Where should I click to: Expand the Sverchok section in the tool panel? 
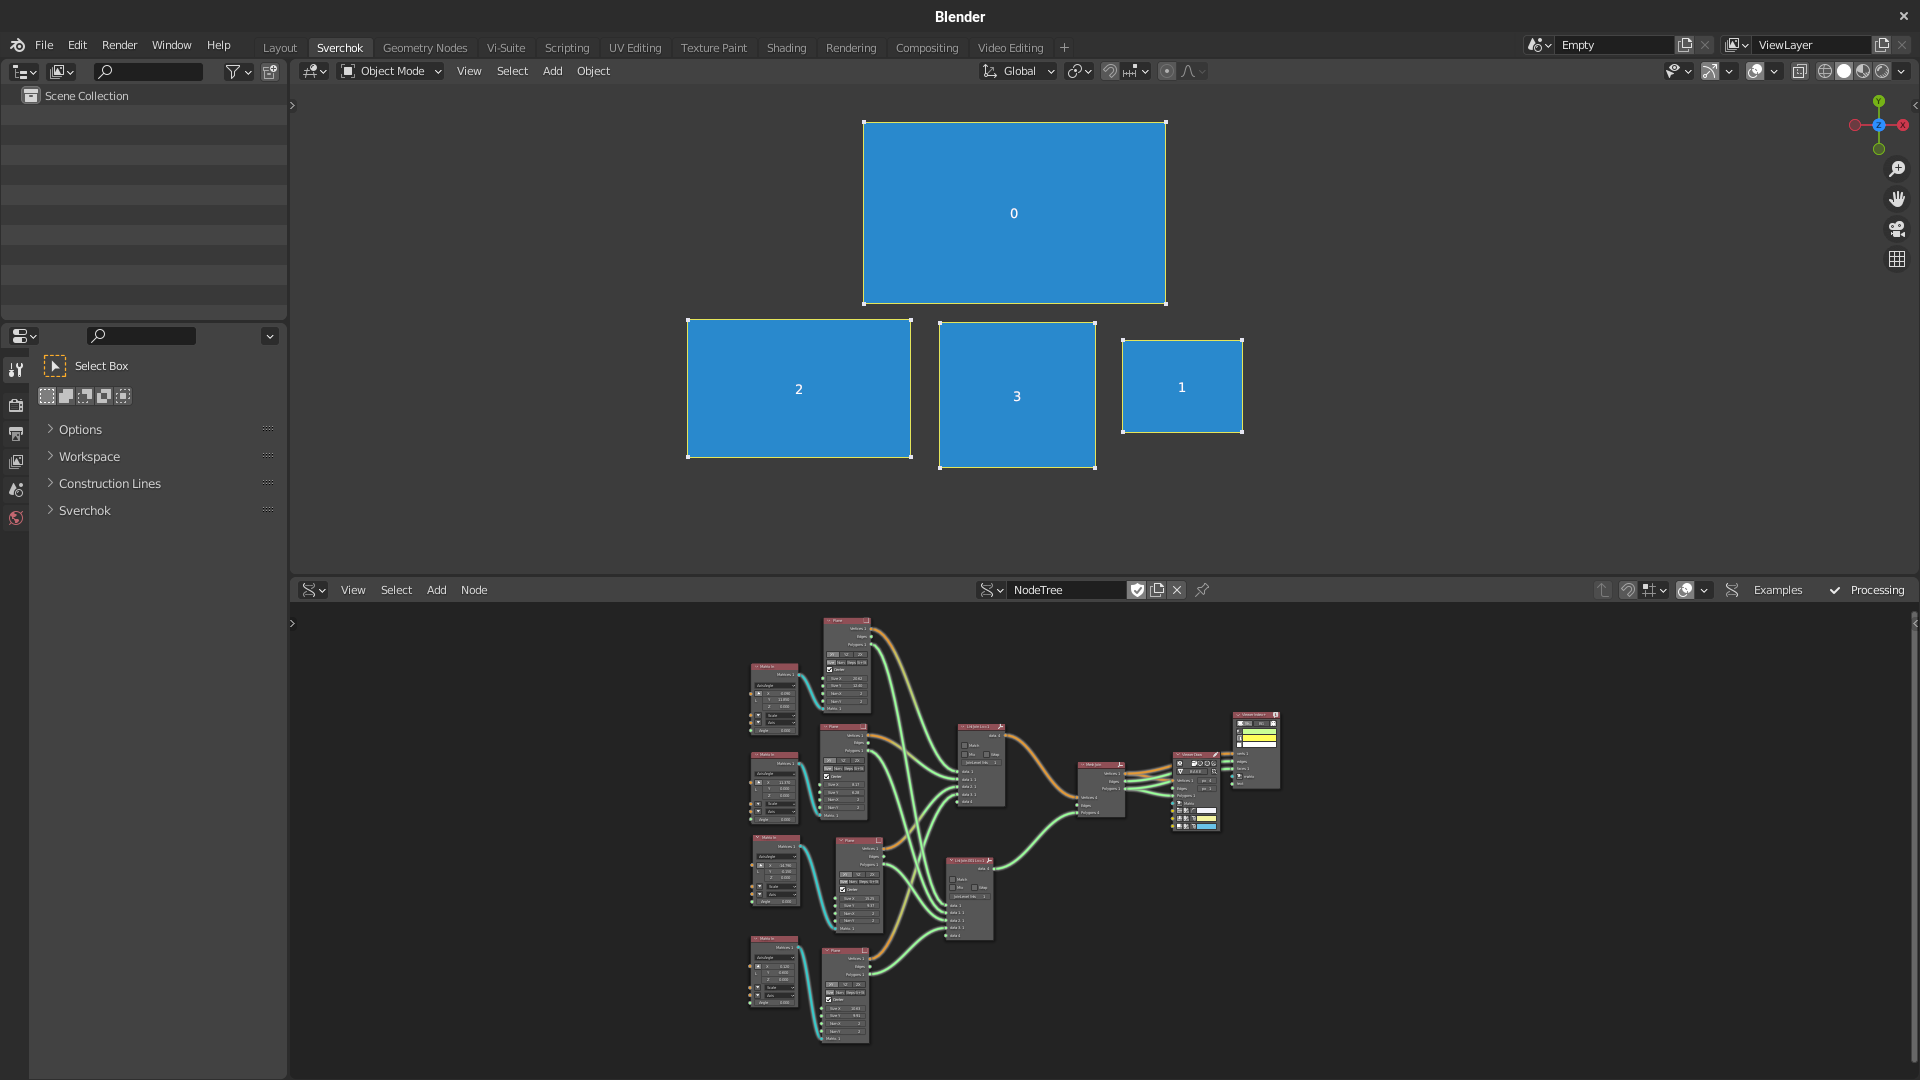coord(83,510)
